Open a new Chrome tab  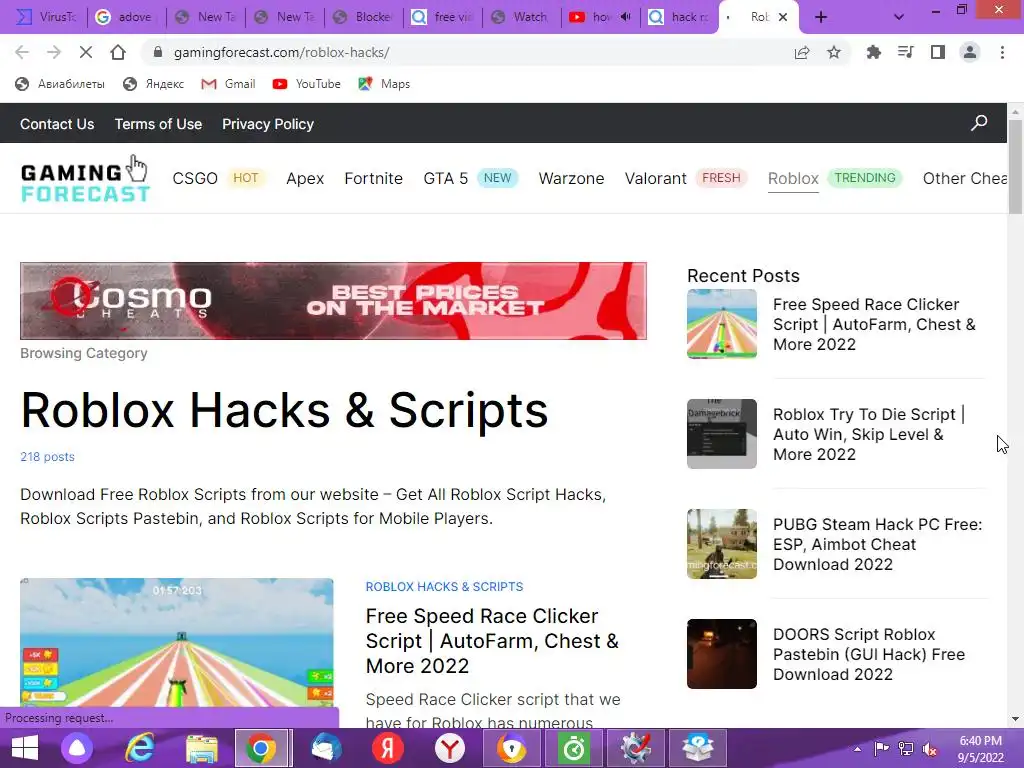(x=821, y=17)
